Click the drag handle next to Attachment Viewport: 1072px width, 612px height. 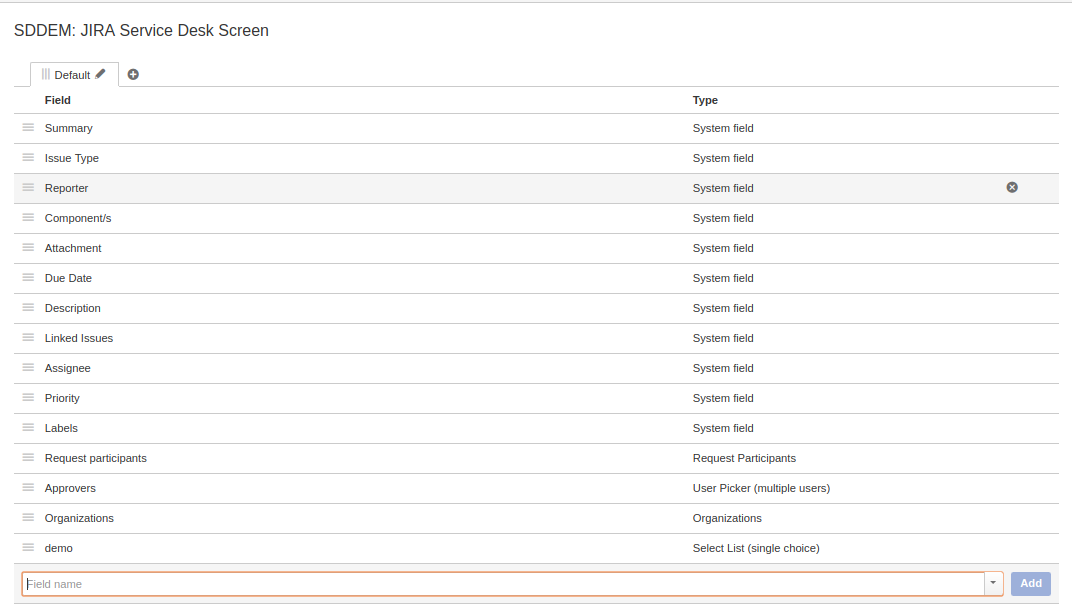pos(28,247)
